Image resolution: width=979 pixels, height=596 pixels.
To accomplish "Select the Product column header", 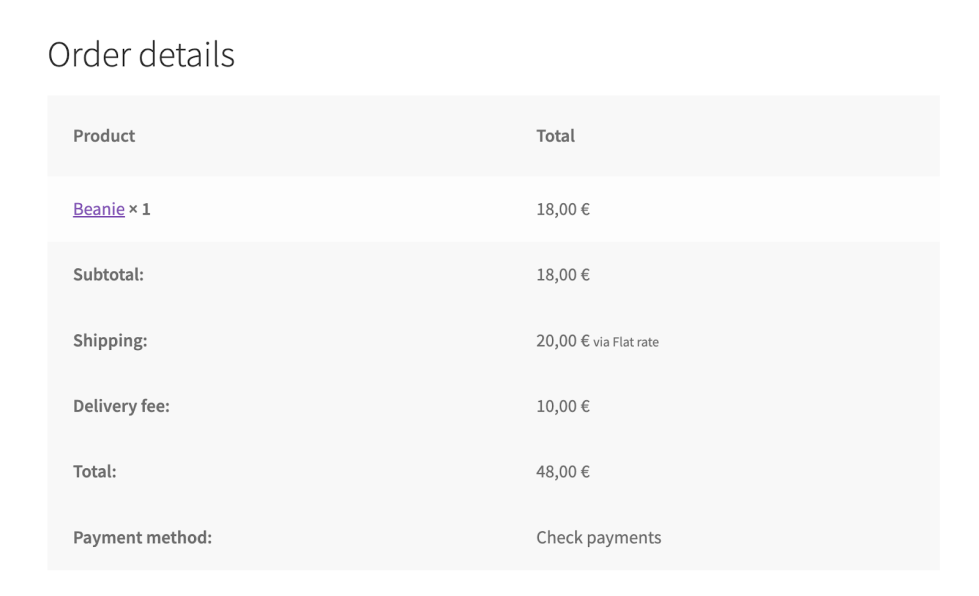I will tap(104, 136).
